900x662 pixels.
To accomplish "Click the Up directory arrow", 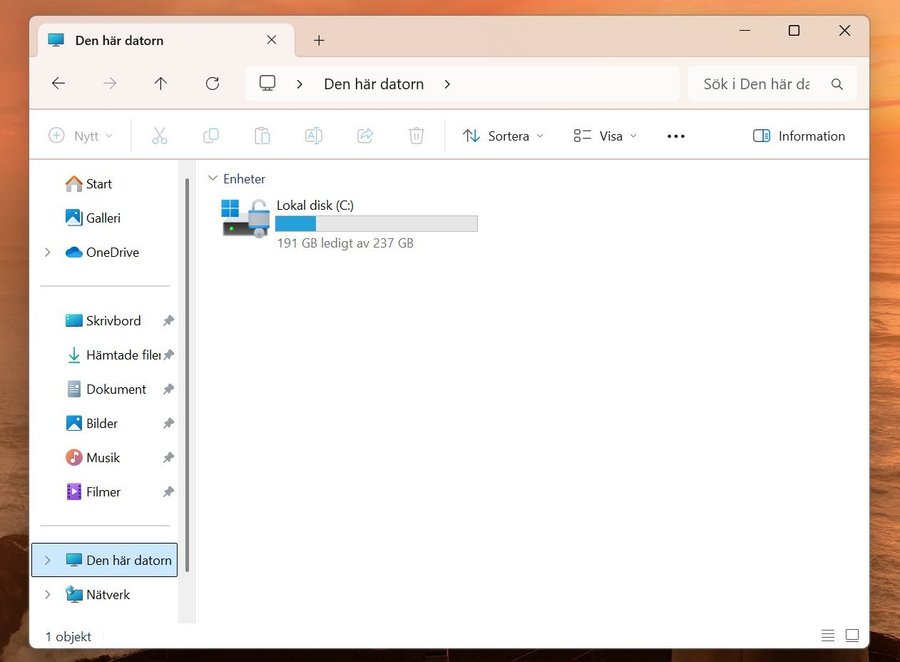I will (x=160, y=84).
